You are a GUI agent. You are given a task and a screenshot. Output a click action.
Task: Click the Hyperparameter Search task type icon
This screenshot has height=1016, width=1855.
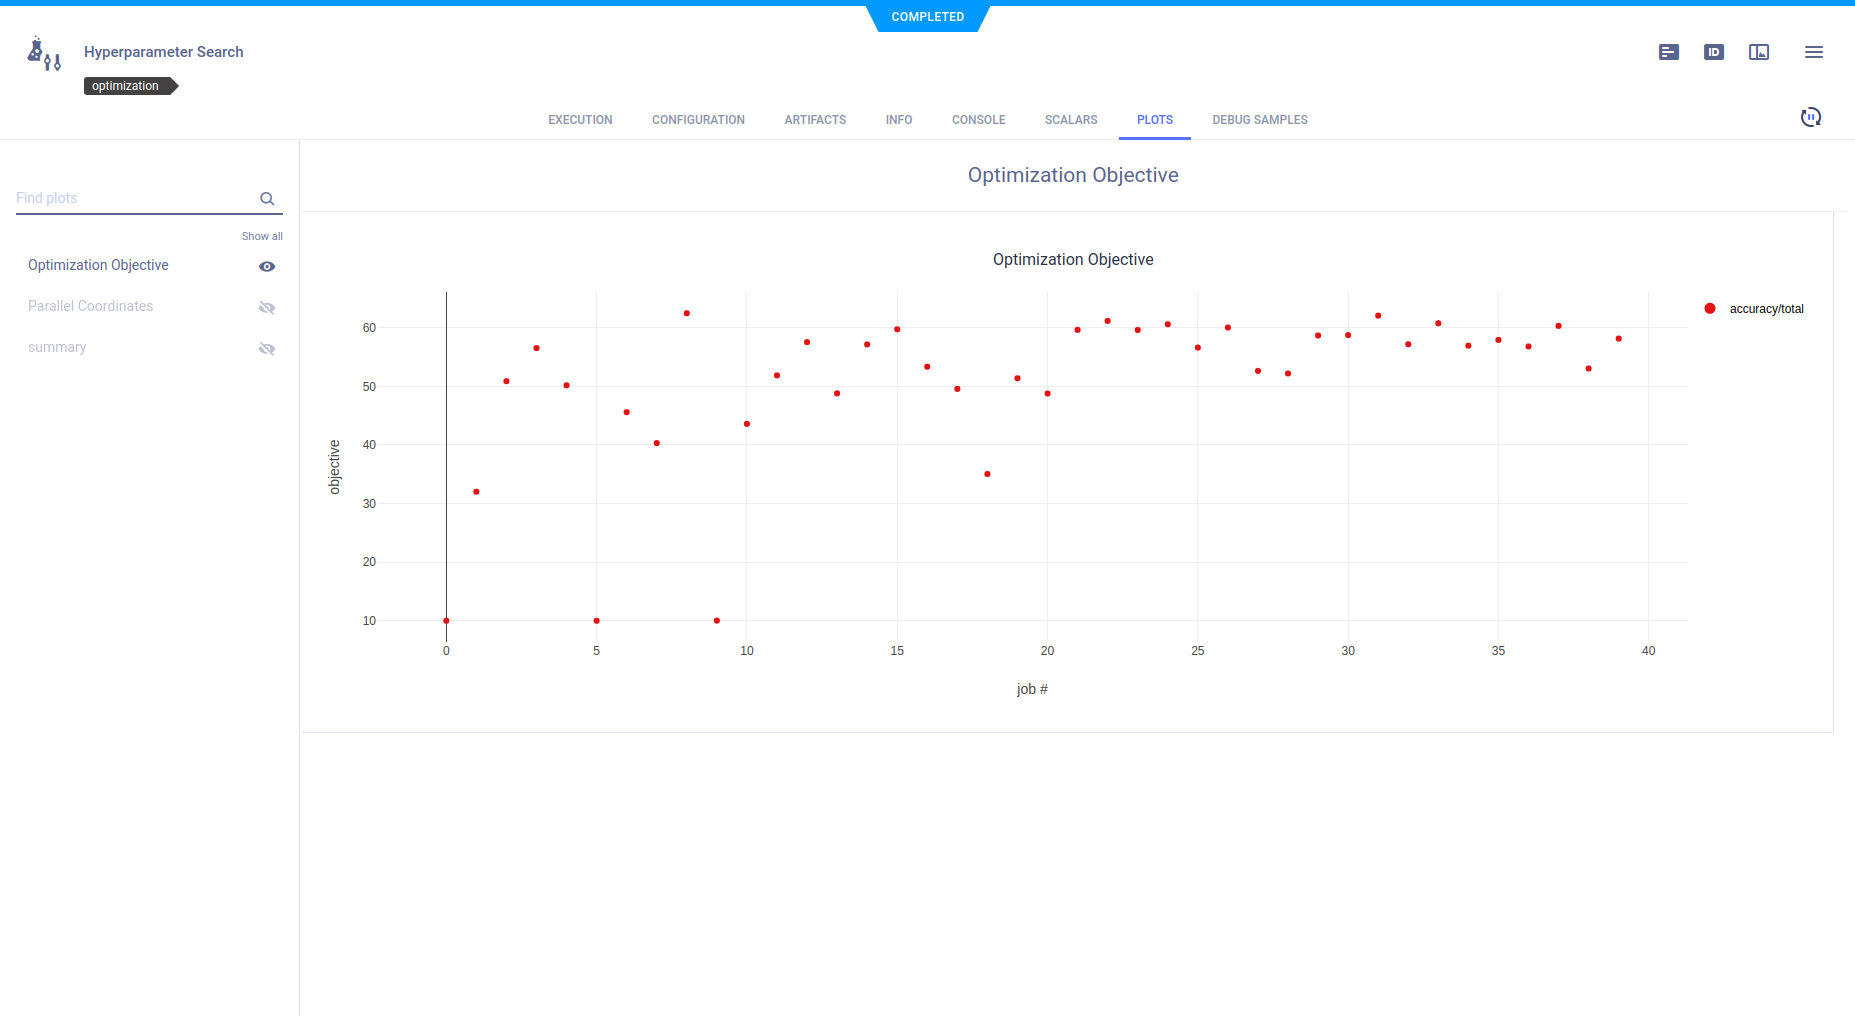tap(44, 54)
